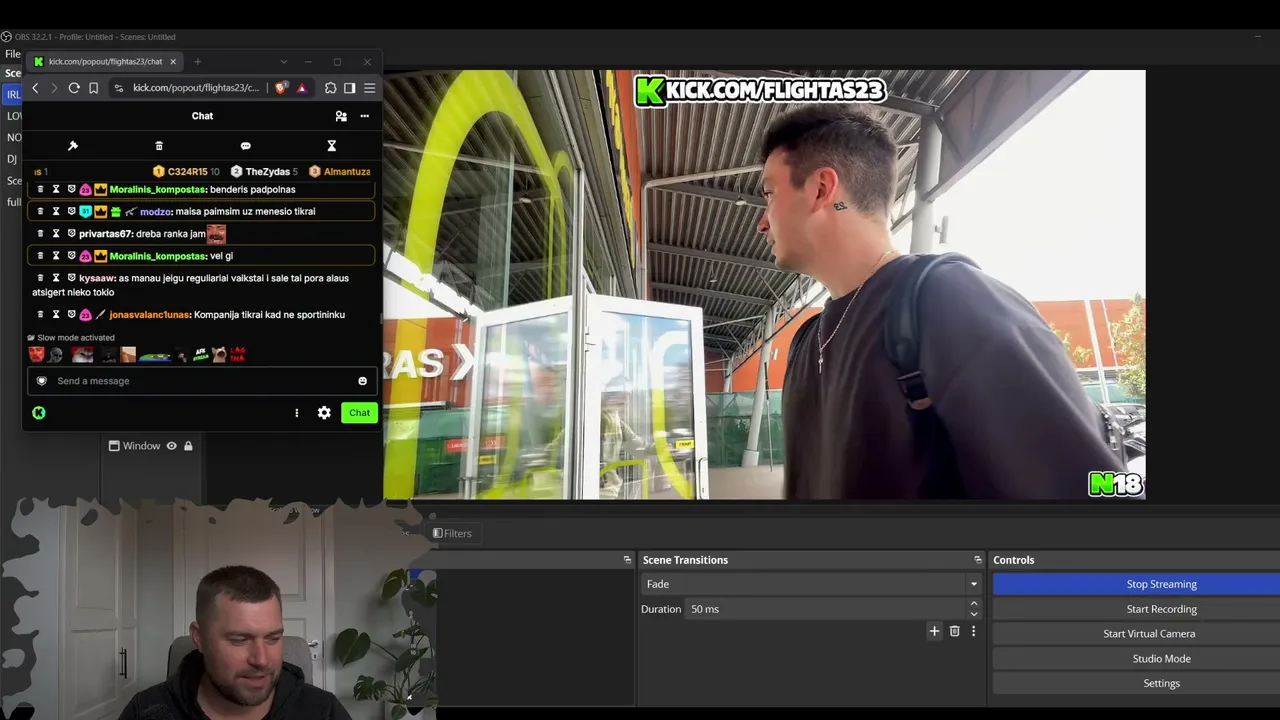
Task: Remove the selected scene transition
Action: point(954,631)
